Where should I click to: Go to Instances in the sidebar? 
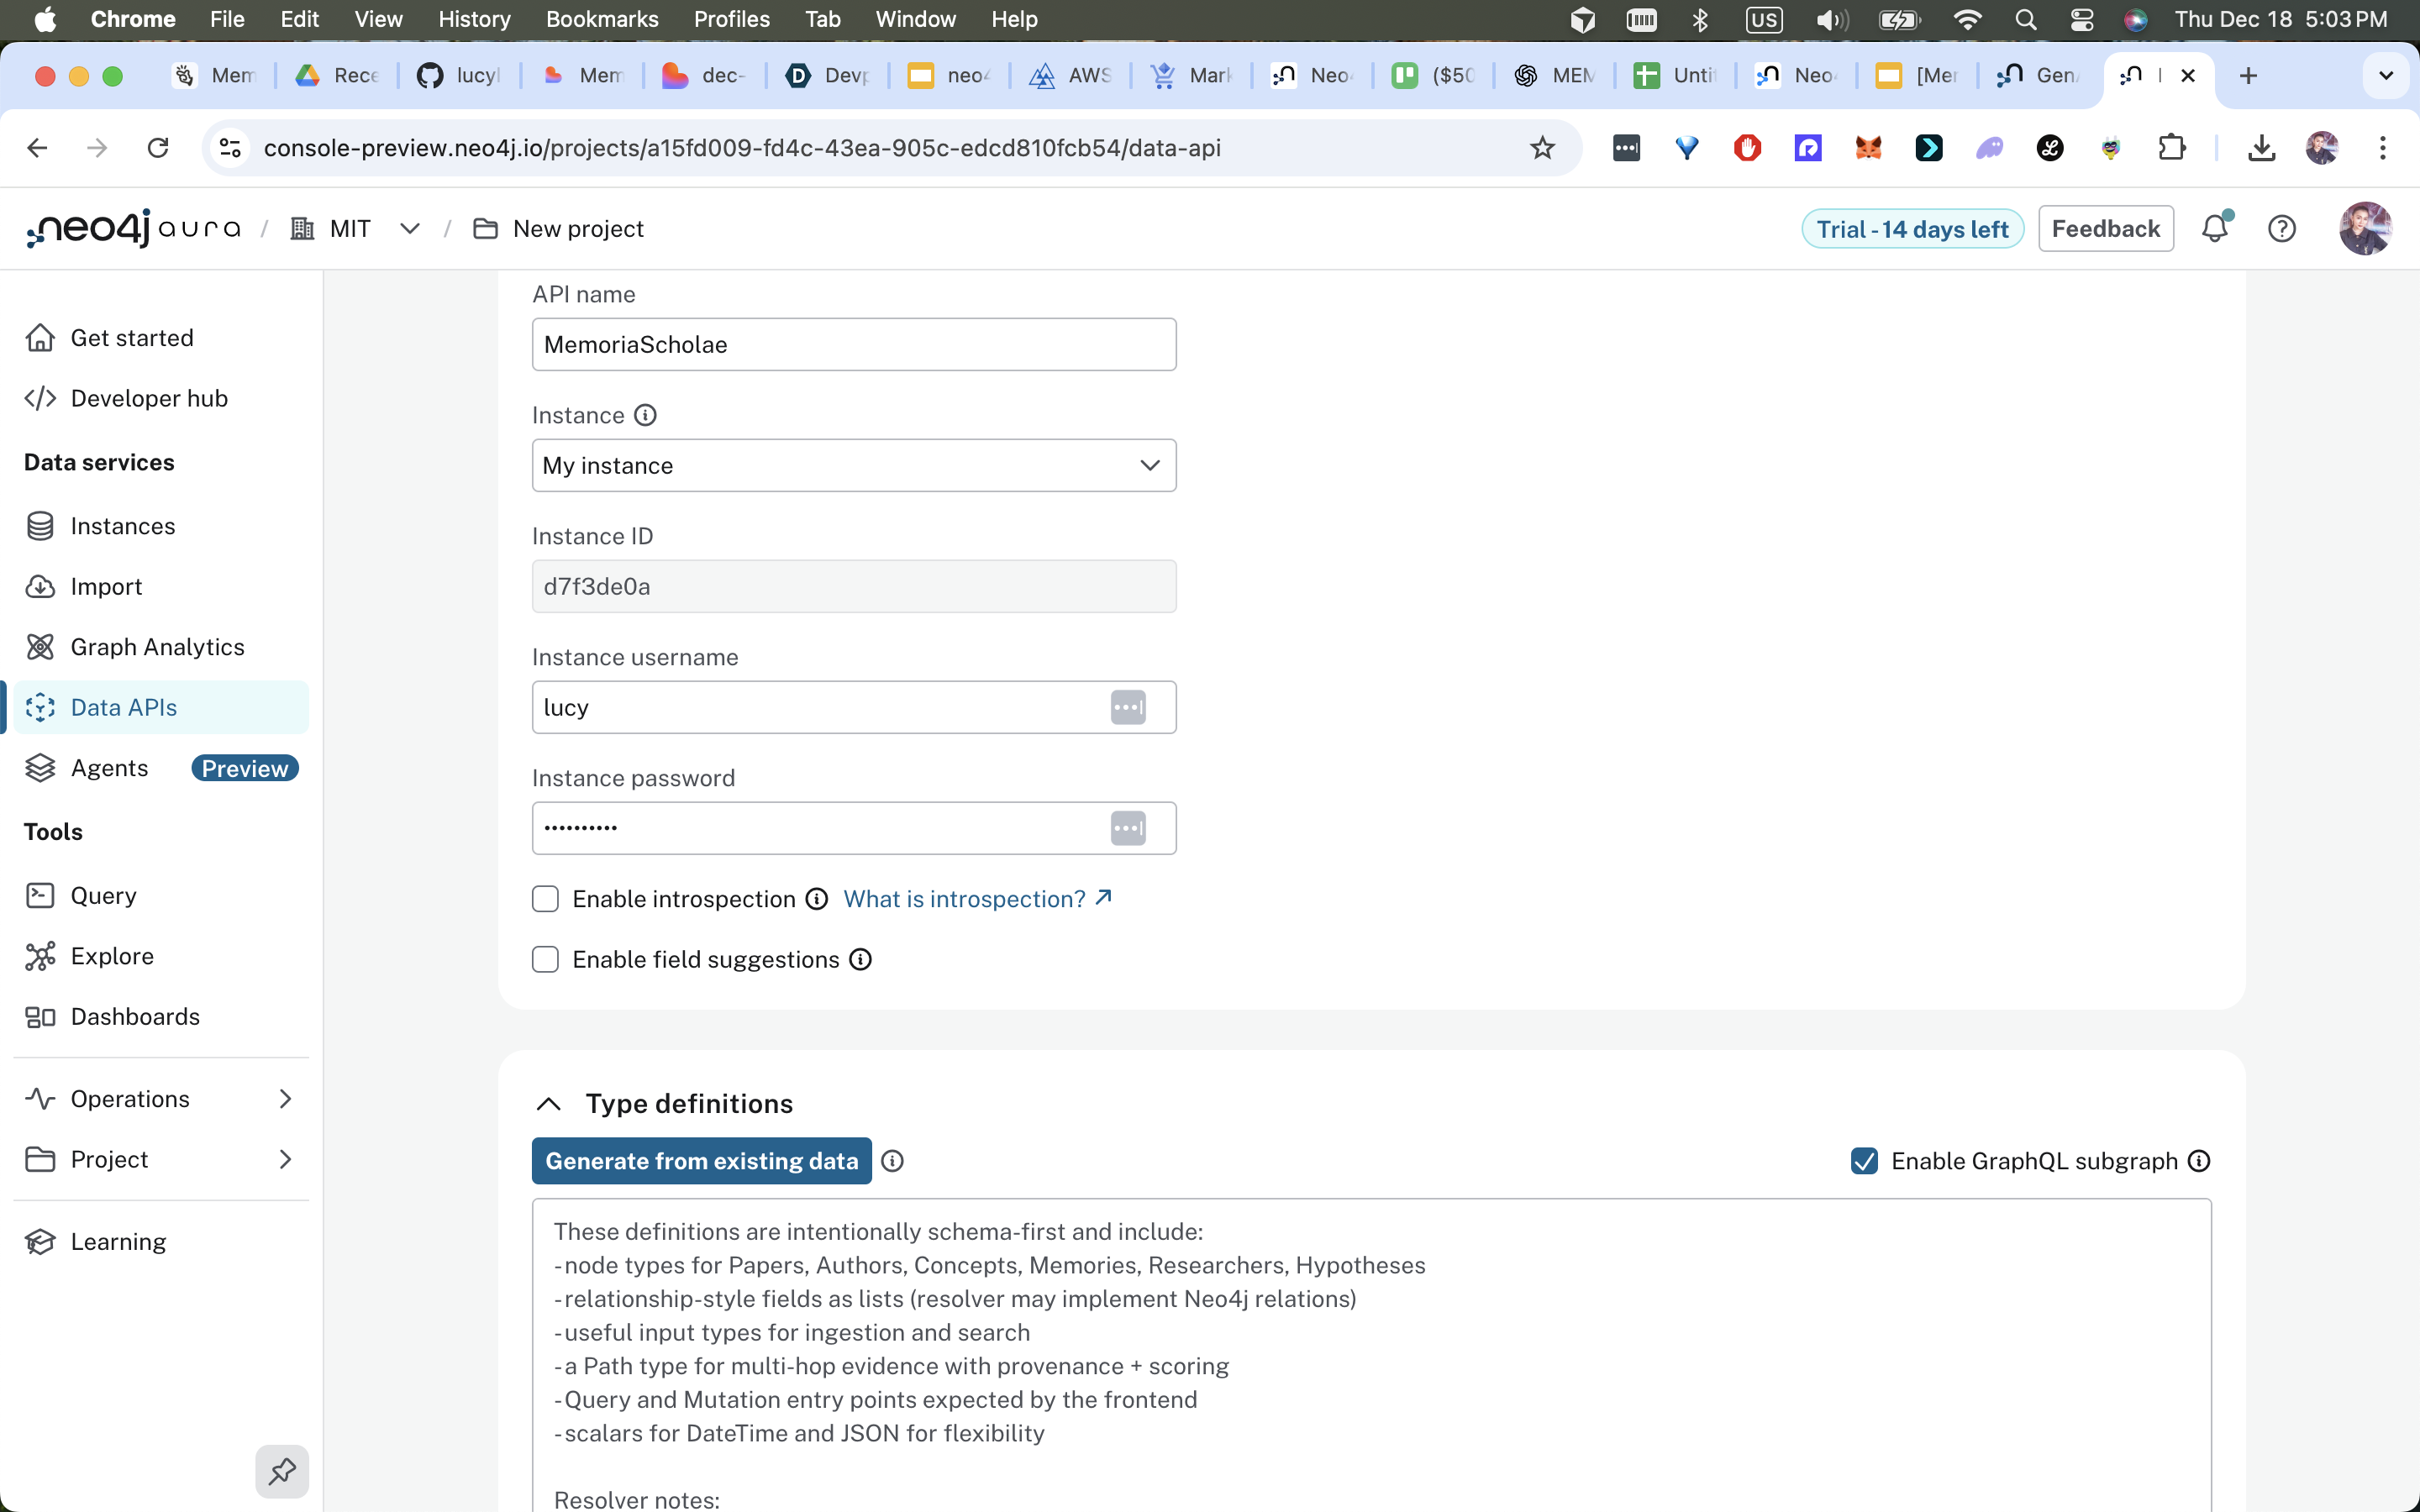122,526
